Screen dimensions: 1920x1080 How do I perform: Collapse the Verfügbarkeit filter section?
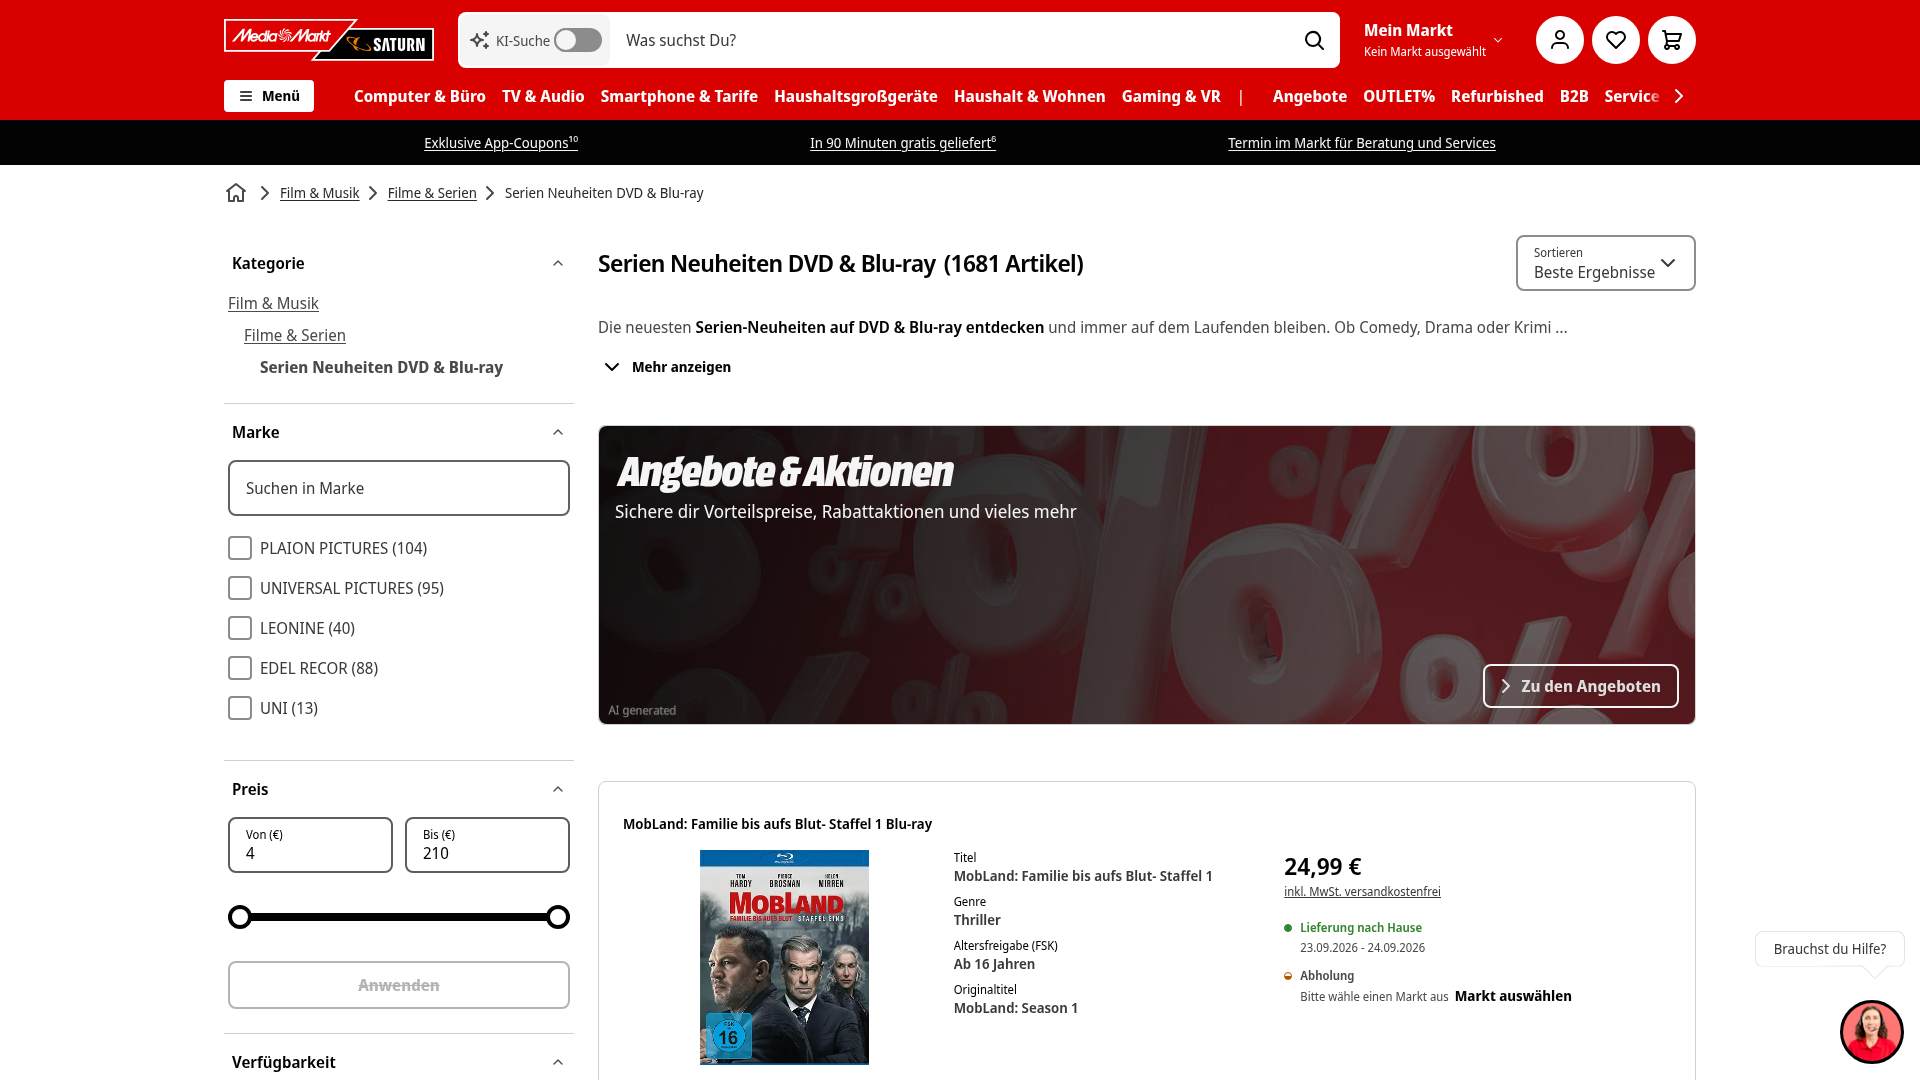(558, 1062)
